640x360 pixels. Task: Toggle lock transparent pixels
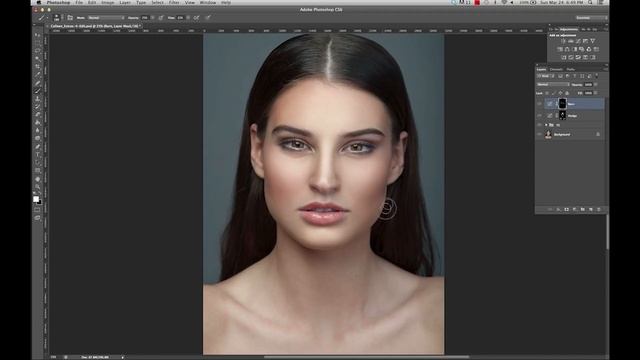547,93
